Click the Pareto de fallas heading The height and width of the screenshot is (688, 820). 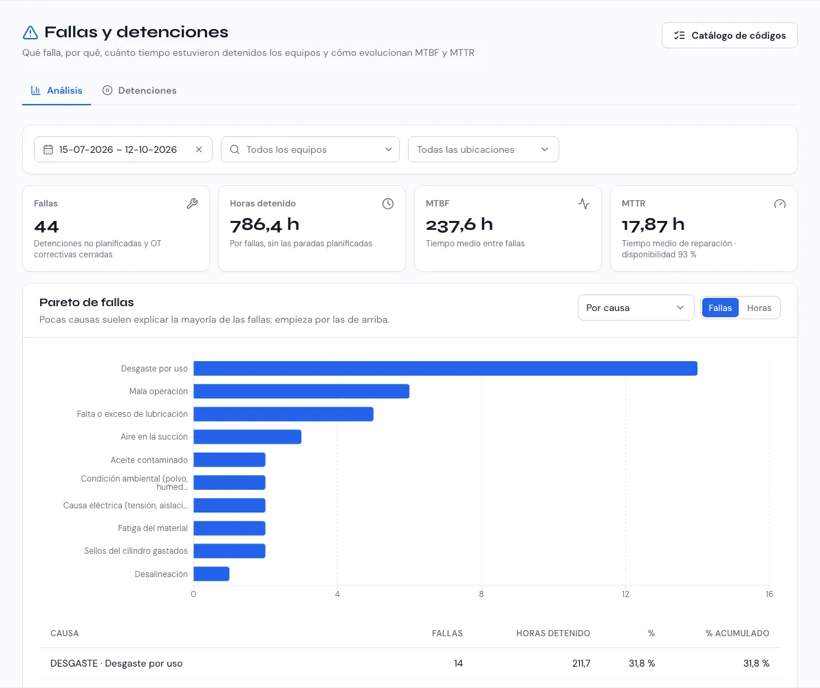(87, 302)
